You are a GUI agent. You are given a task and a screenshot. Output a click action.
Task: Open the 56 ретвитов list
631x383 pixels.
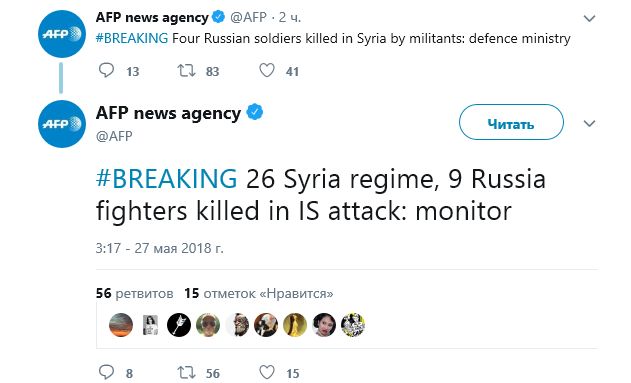[x=134, y=293]
